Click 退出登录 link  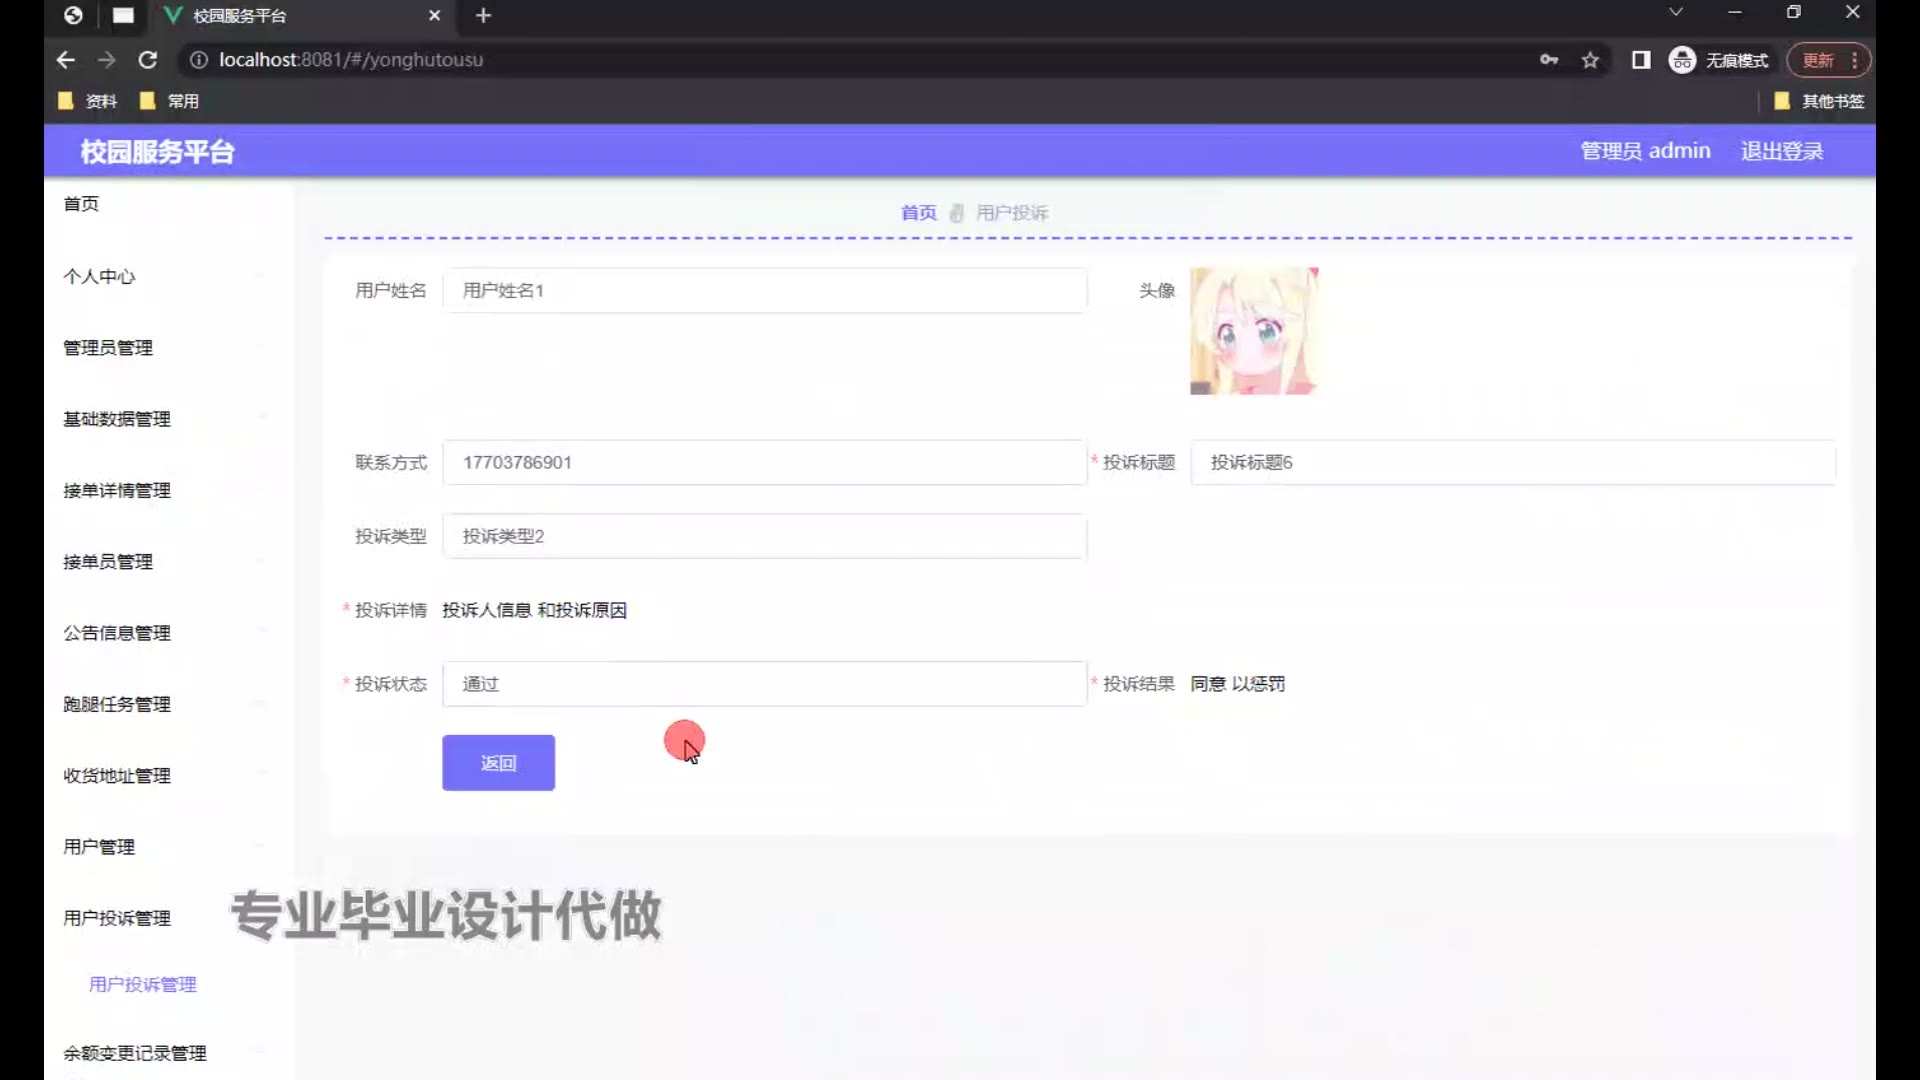pos(1781,151)
